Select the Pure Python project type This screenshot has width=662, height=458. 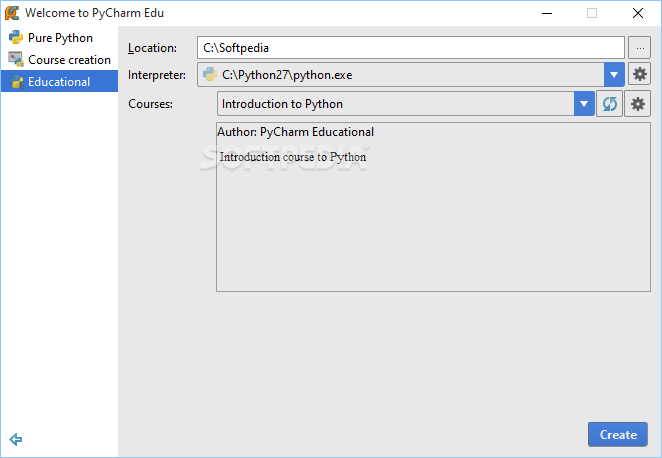(60, 38)
